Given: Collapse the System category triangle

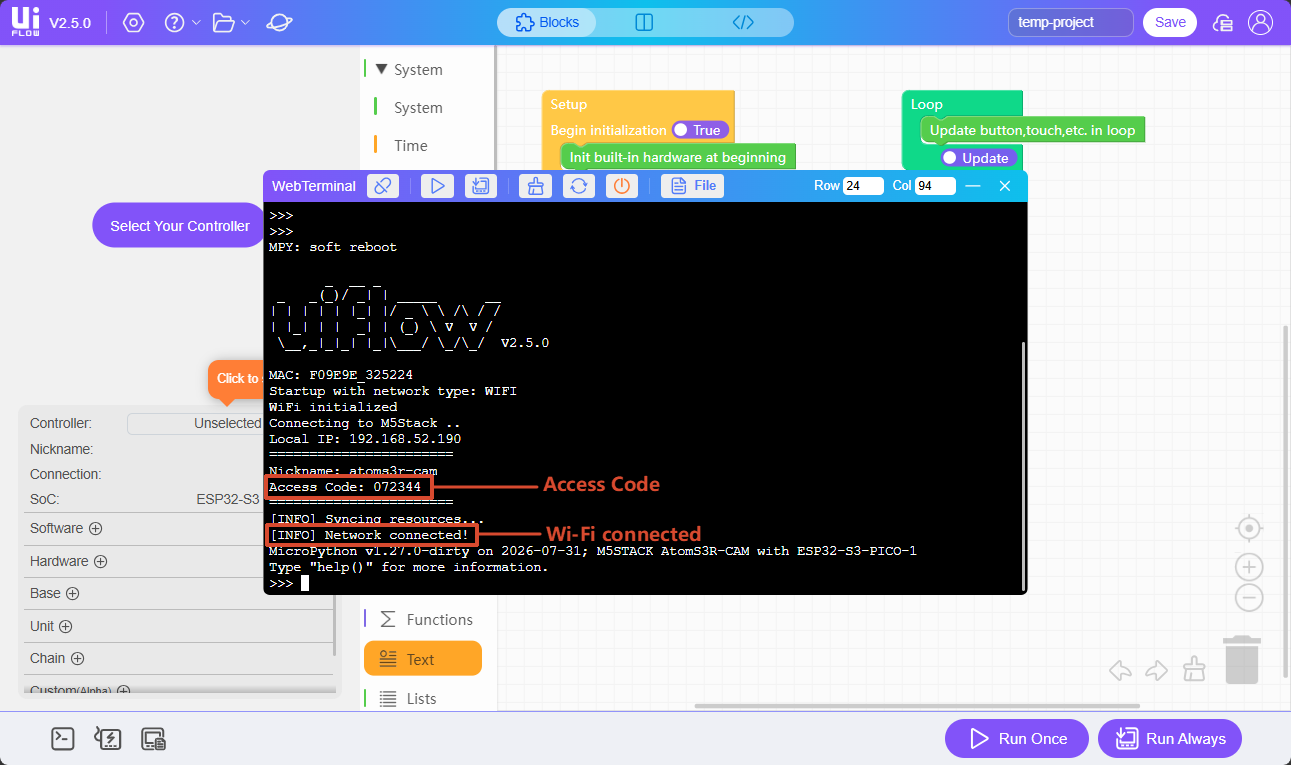Looking at the screenshot, I should tap(381, 69).
